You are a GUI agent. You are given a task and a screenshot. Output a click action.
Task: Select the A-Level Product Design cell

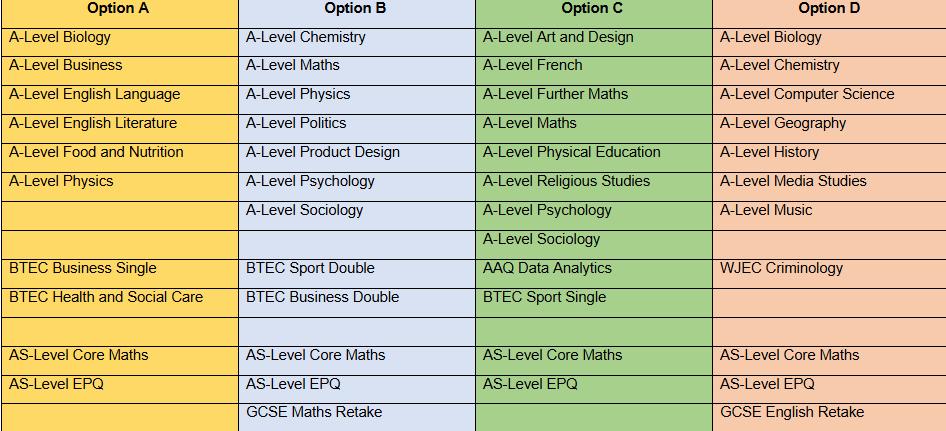coord(322,153)
